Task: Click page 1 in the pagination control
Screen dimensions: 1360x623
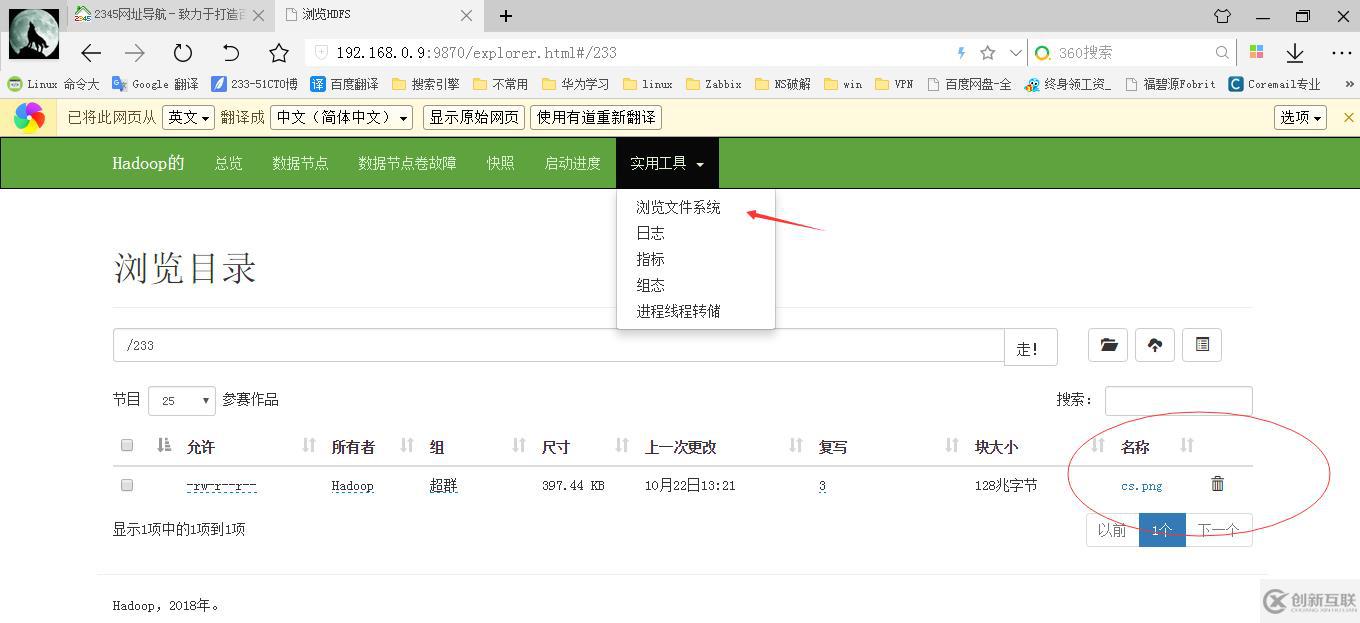Action: pos(1161,530)
